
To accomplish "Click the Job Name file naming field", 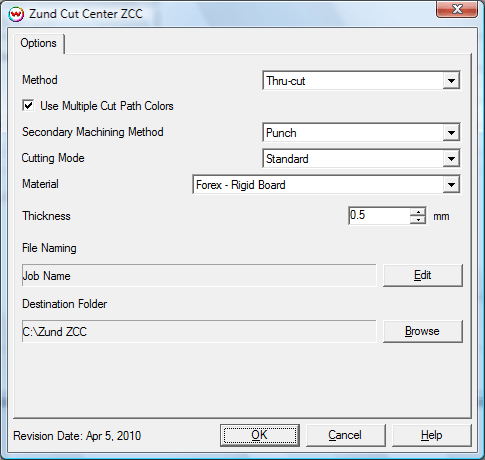I will tap(199, 275).
